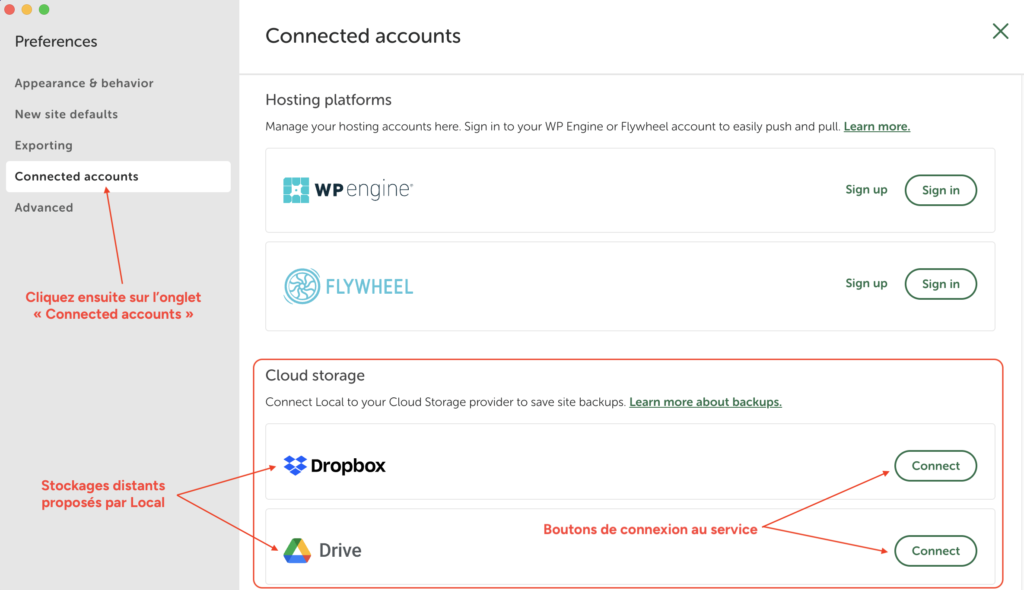Open Appearance & behavior preferences
1024x590 pixels.
point(84,83)
